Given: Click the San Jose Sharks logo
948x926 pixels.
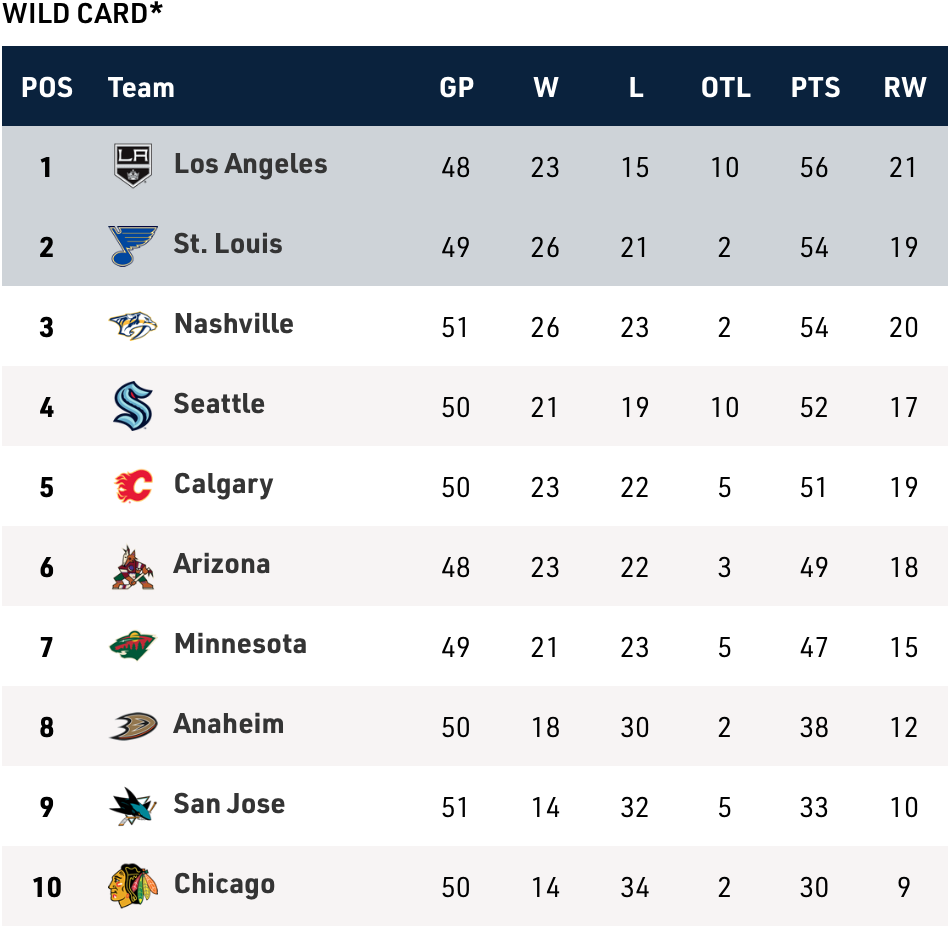Looking at the screenshot, I should pos(133,806).
